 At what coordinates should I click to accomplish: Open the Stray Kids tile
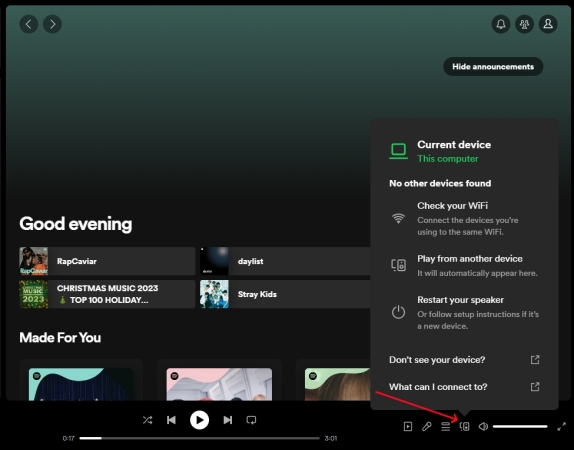click(285, 294)
